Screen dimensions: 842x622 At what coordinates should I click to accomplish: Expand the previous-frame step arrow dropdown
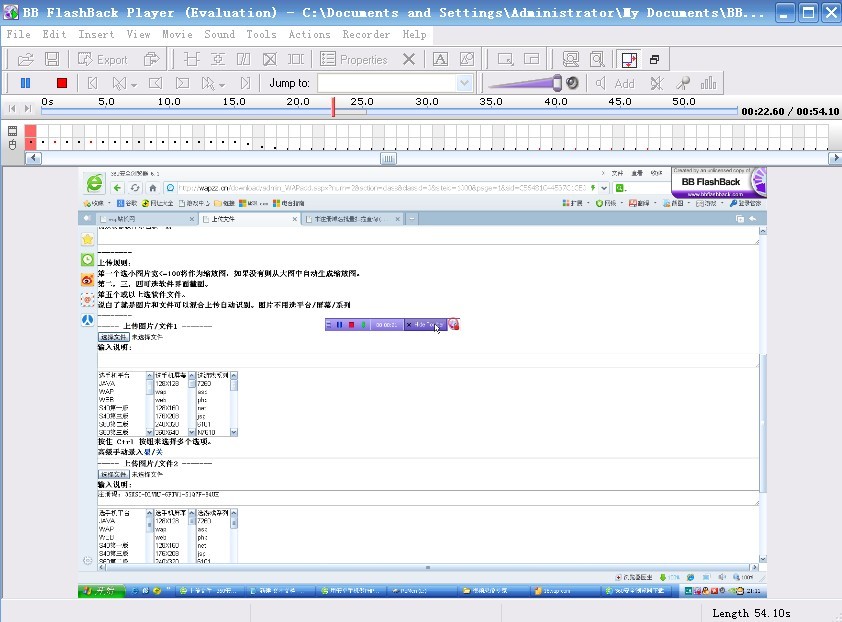pyautogui.click(x=136, y=84)
